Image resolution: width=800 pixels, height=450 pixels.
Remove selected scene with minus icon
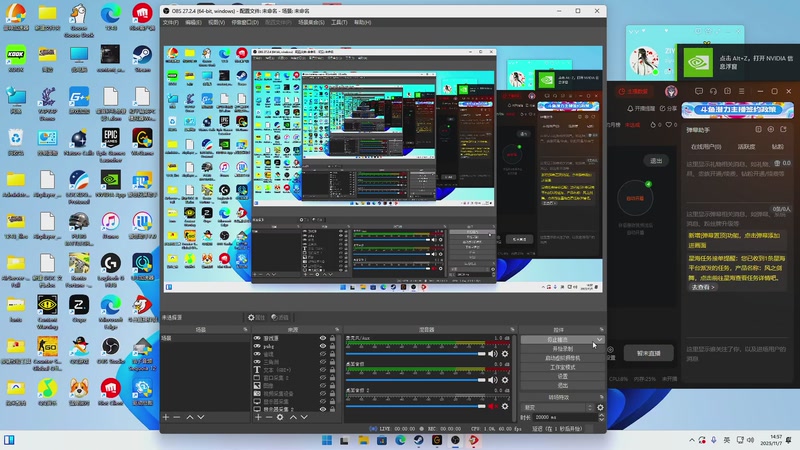[177, 417]
